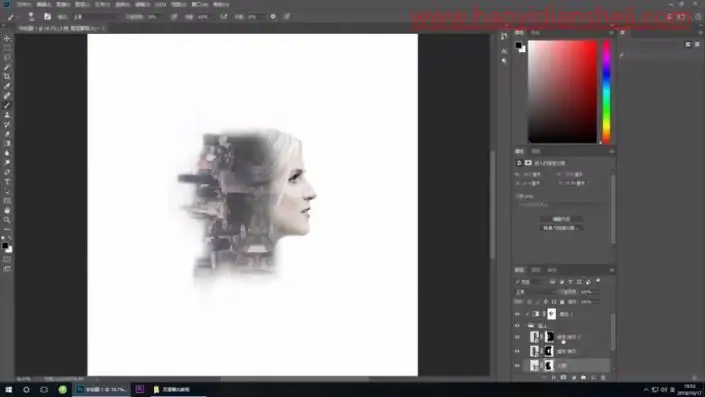Select the Spot Healing Brush tool
This screenshot has height=397, width=705.
coord(7,96)
